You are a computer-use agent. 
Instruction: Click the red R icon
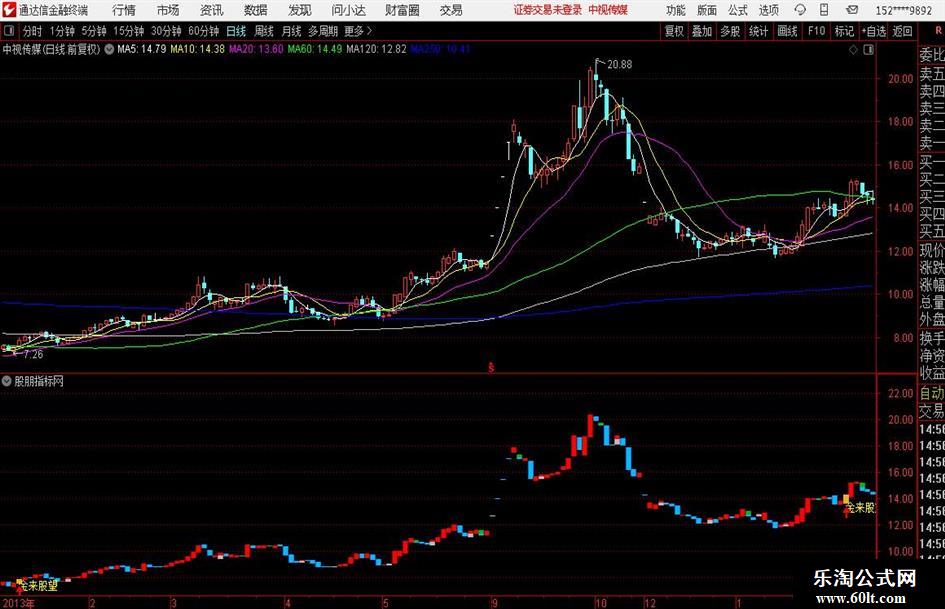[938, 30]
